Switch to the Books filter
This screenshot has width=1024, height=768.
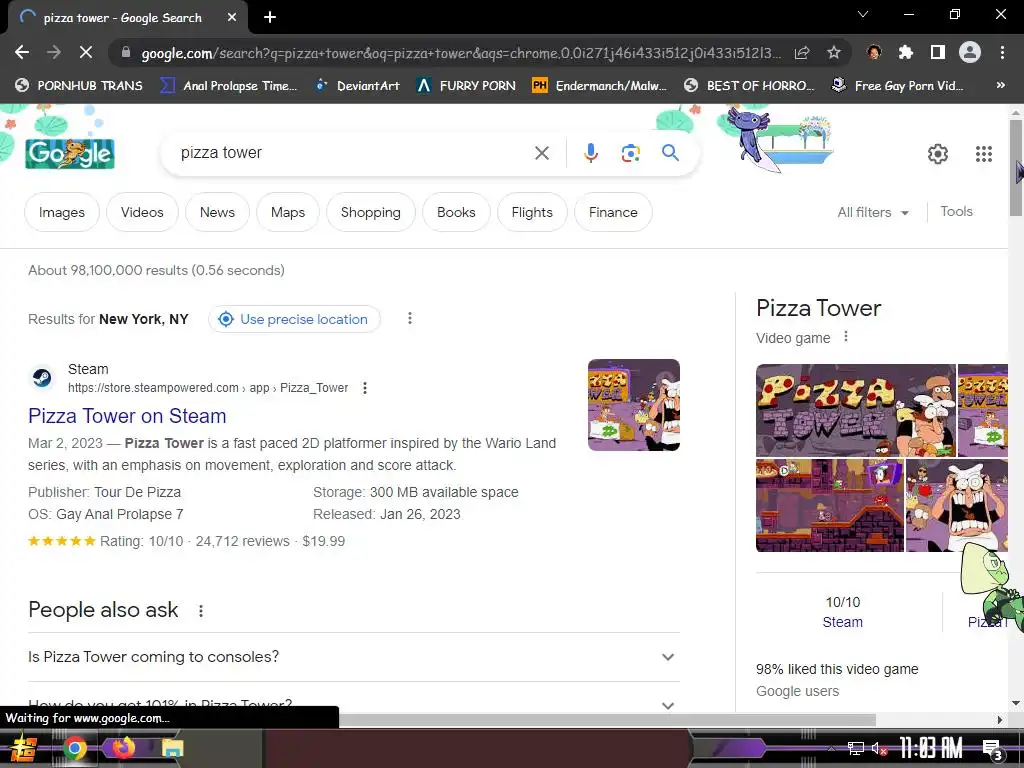click(456, 212)
